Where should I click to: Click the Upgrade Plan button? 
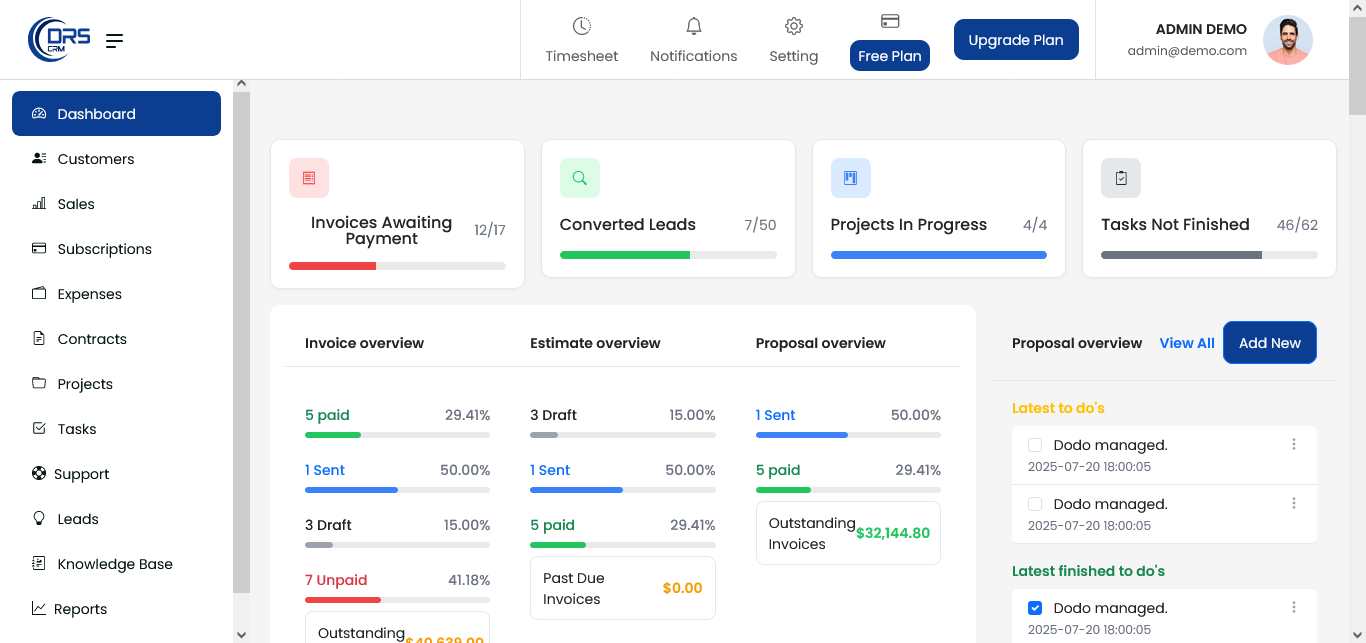pos(1016,40)
